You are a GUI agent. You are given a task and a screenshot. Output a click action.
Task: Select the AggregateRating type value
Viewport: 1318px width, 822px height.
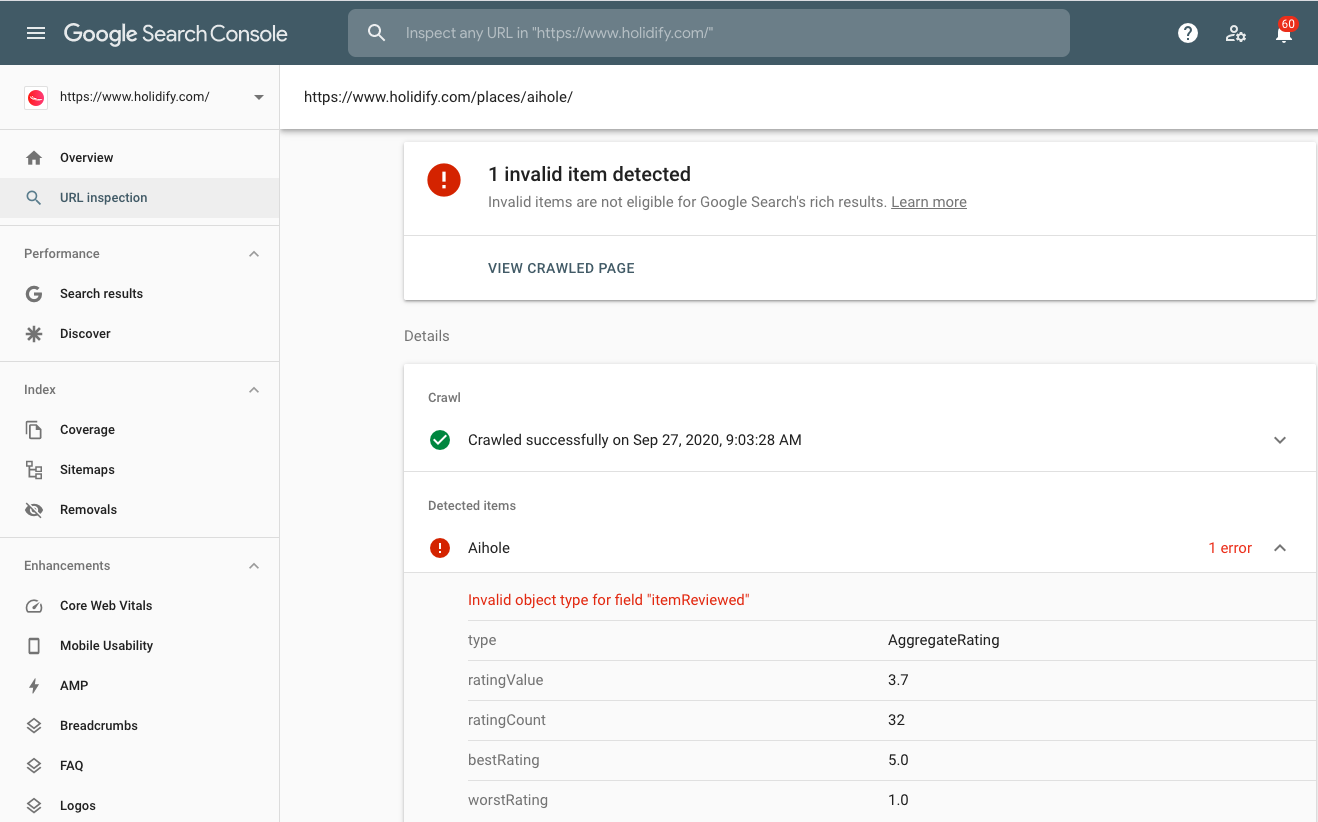coord(944,640)
